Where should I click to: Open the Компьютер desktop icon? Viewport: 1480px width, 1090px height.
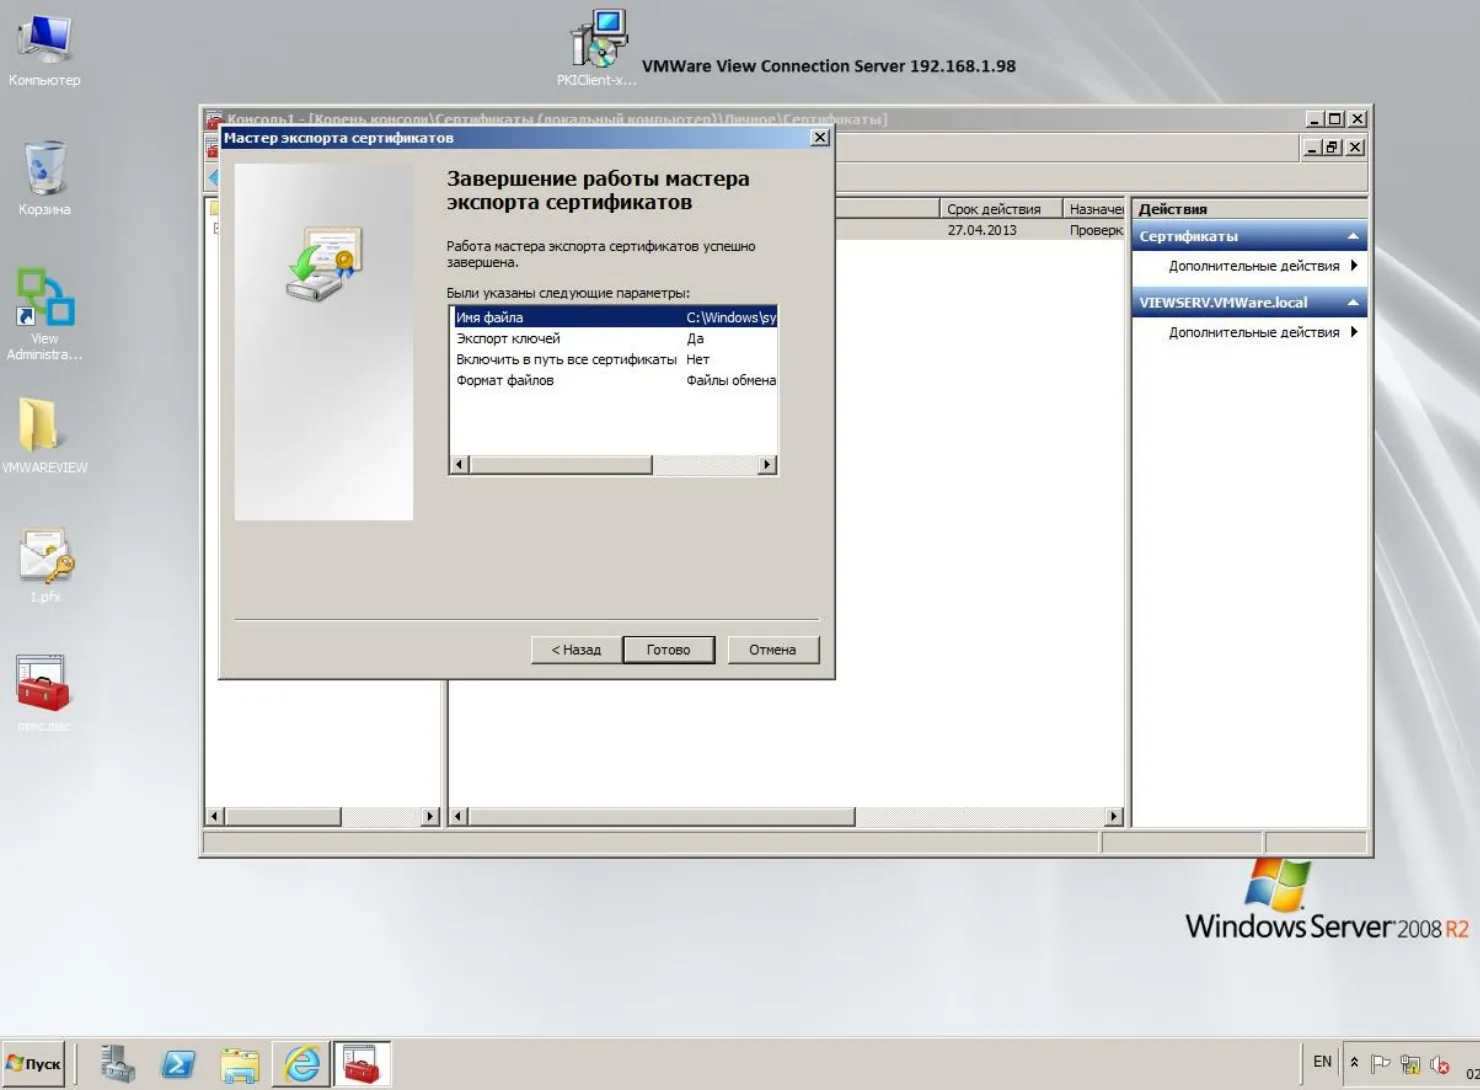pos(44,50)
